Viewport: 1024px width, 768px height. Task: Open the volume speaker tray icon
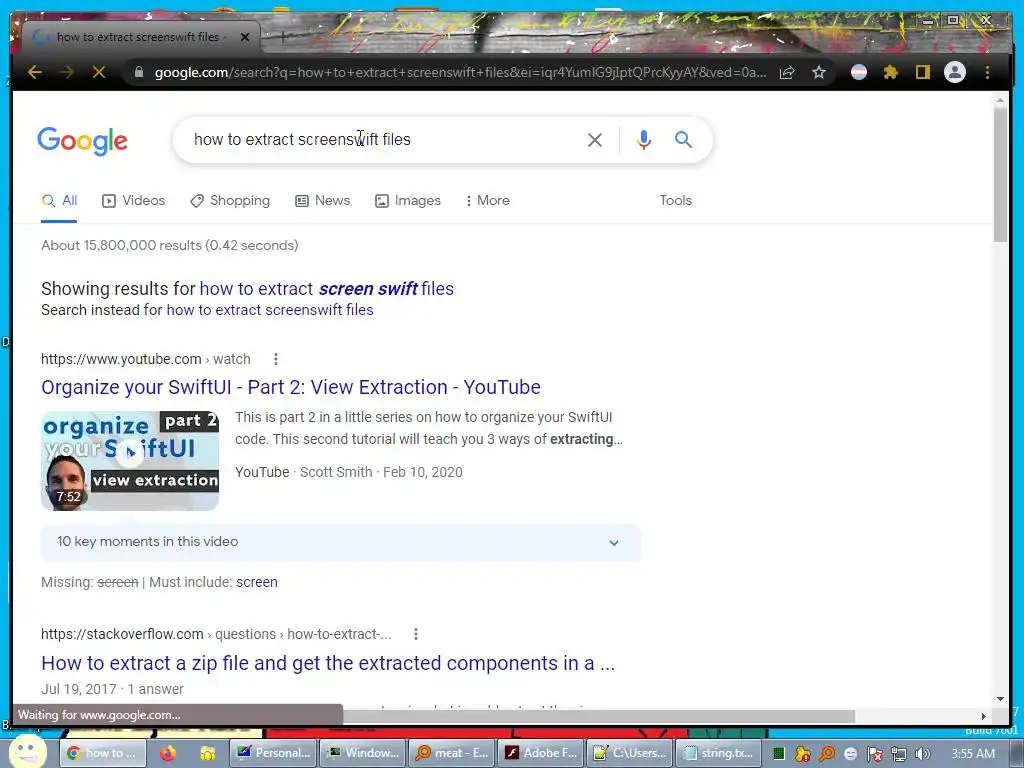click(923, 754)
